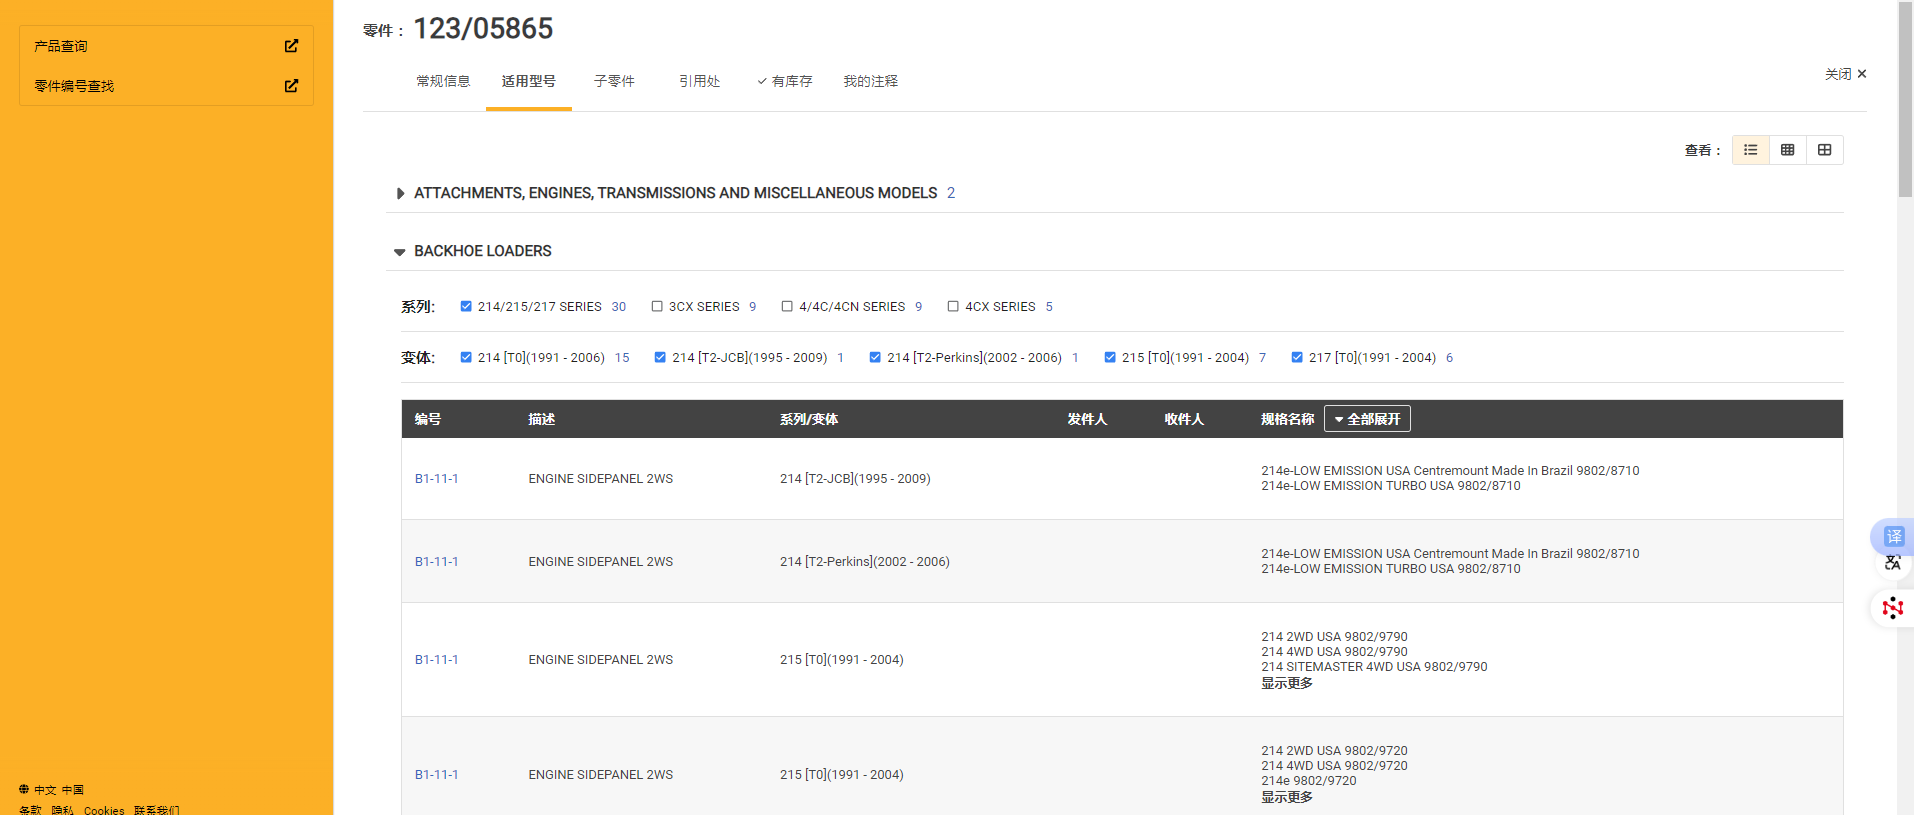Open external link icon beside 产品查询
Screen dimensions: 1914x815
[x=291, y=46]
